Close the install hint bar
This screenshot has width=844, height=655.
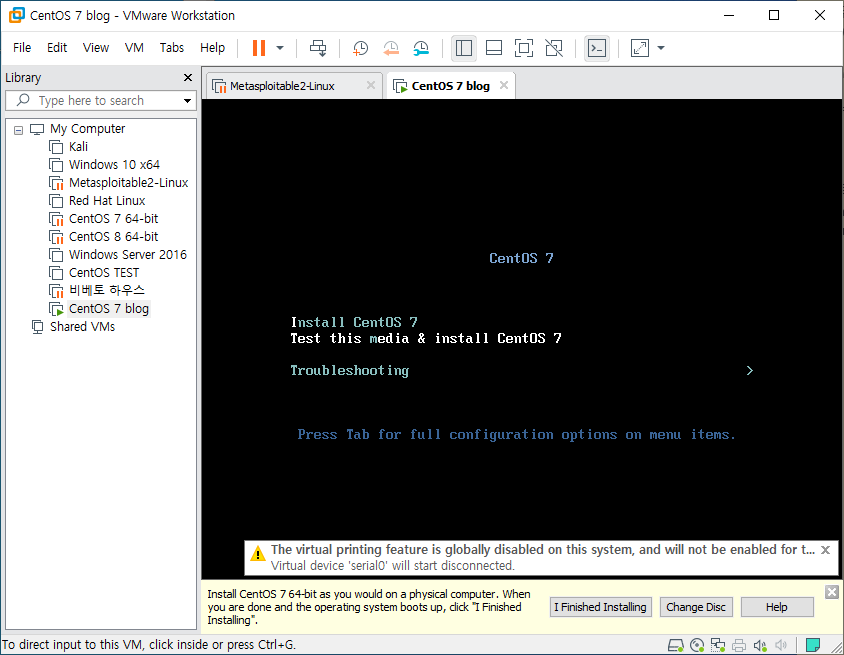[832, 592]
